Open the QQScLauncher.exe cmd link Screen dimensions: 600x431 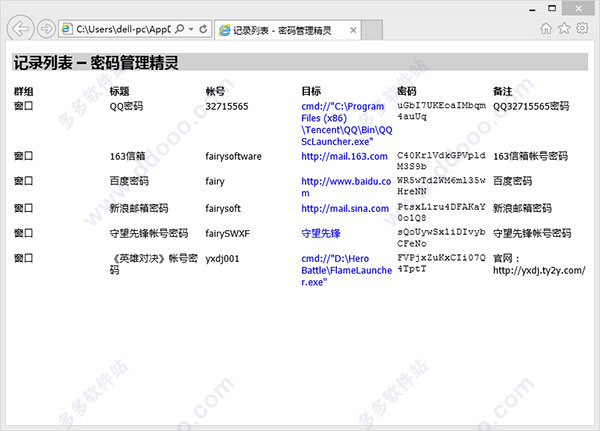tap(347, 124)
